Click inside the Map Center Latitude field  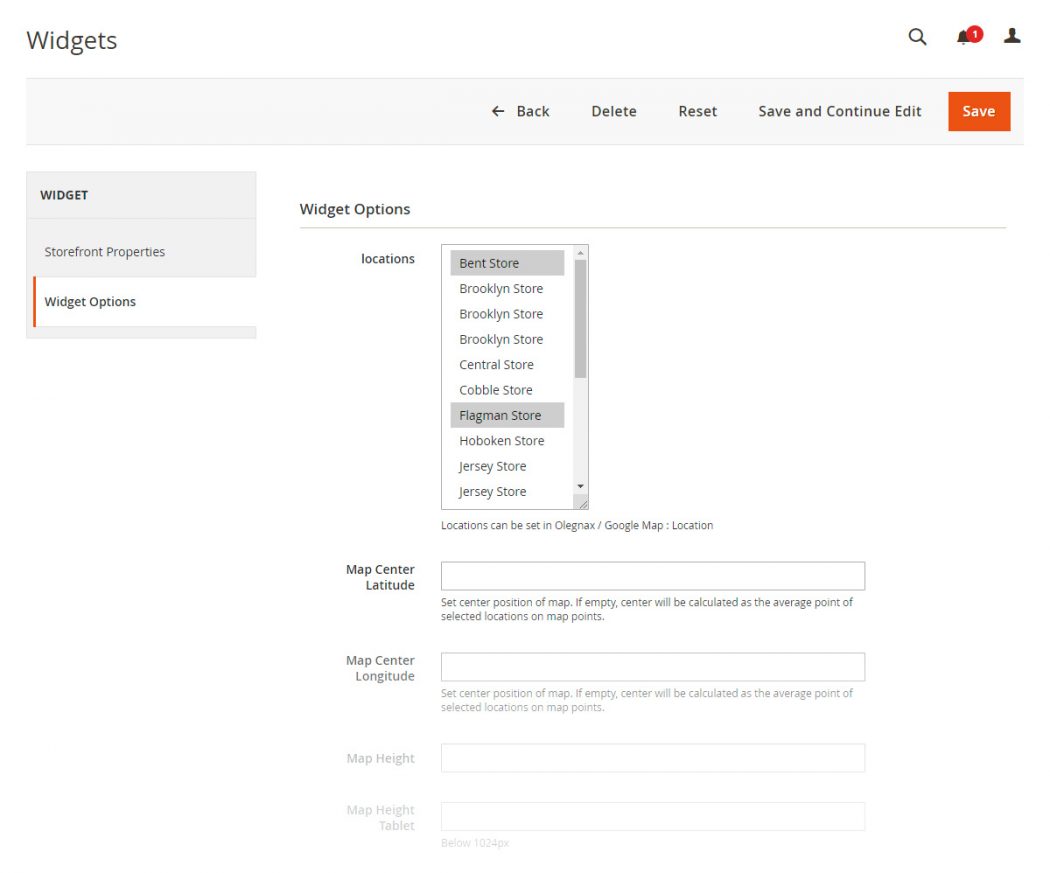pos(652,575)
